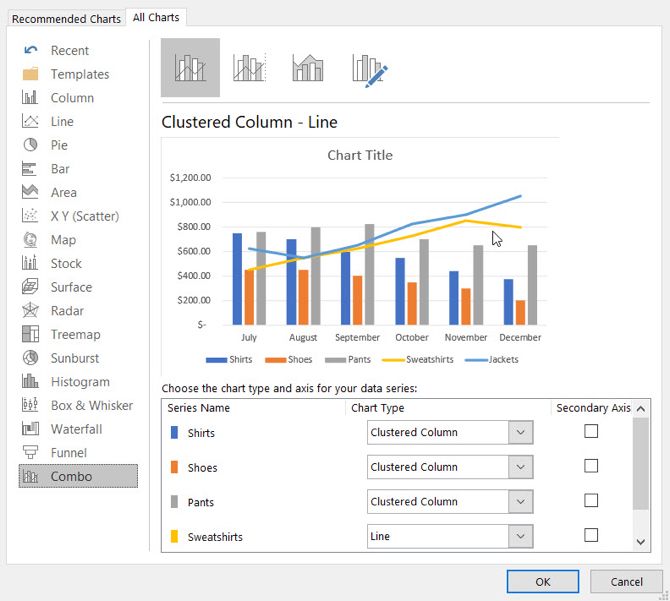Image resolution: width=670 pixels, height=601 pixels.
Task: Expand the Pants chart type dropdown
Action: pyautogui.click(x=520, y=501)
